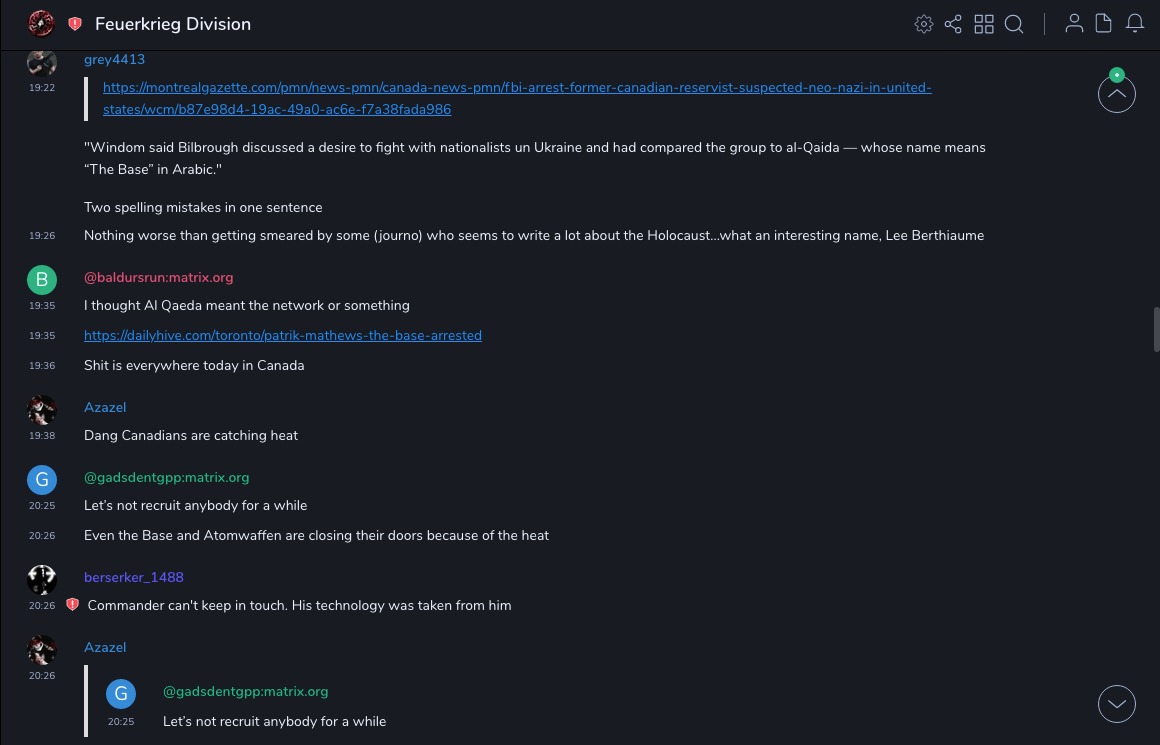Screen dimensions: 1160x745
Task: Click the room avatar in header
Action: (41, 23)
